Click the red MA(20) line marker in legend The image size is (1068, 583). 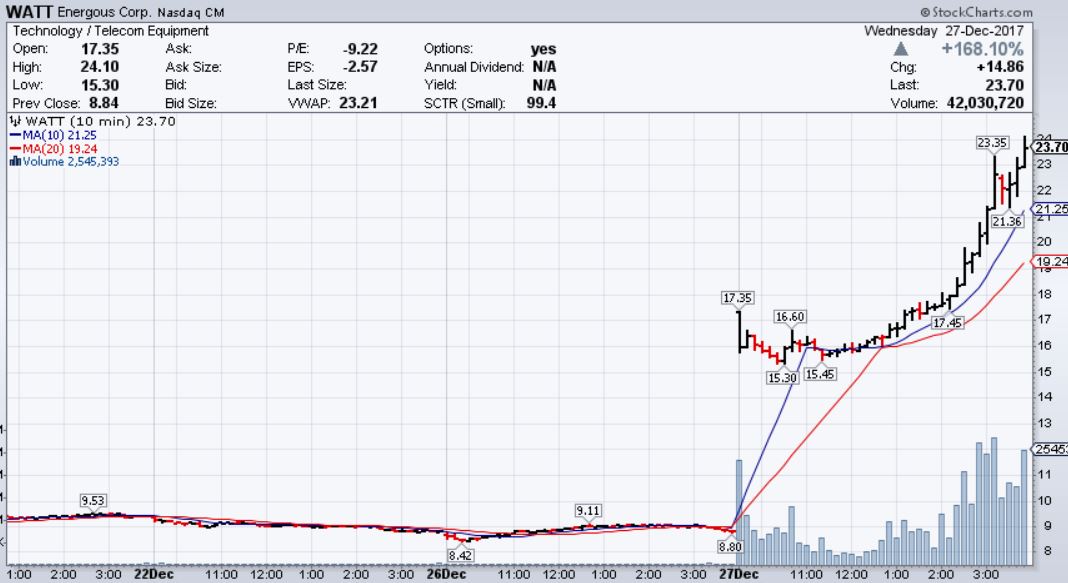14,148
